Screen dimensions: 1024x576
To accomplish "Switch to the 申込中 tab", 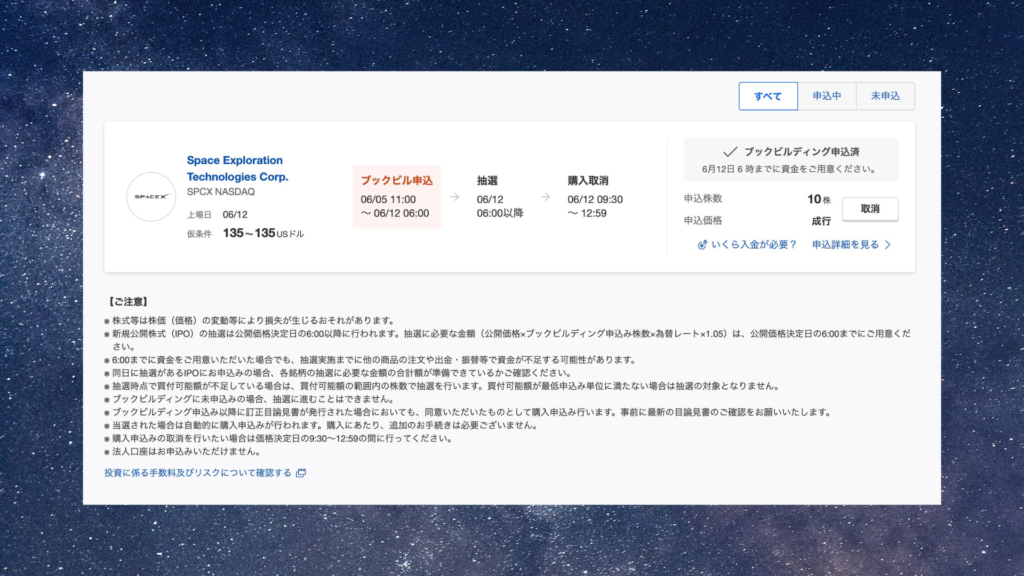I will (827, 96).
